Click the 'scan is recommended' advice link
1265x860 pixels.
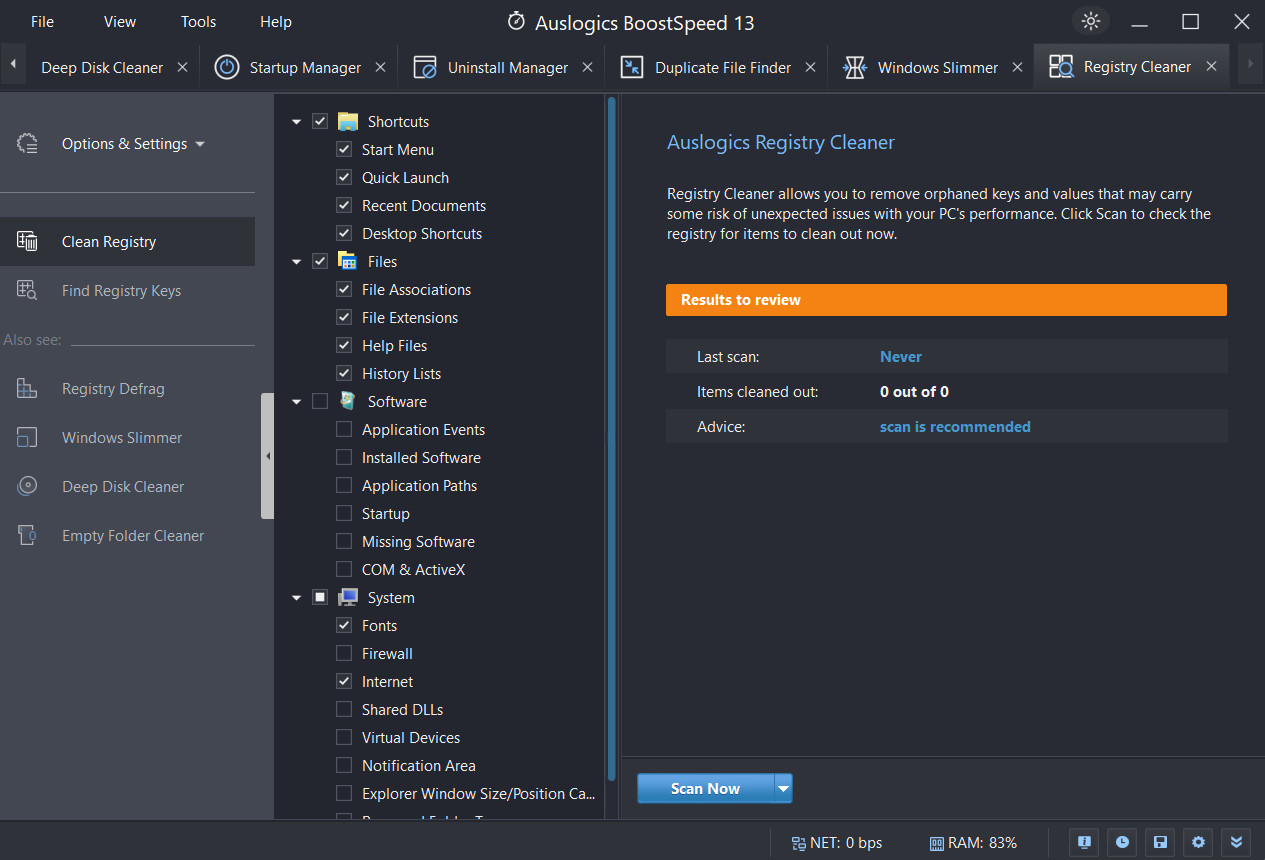pyautogui.click(x=955, y=426)
